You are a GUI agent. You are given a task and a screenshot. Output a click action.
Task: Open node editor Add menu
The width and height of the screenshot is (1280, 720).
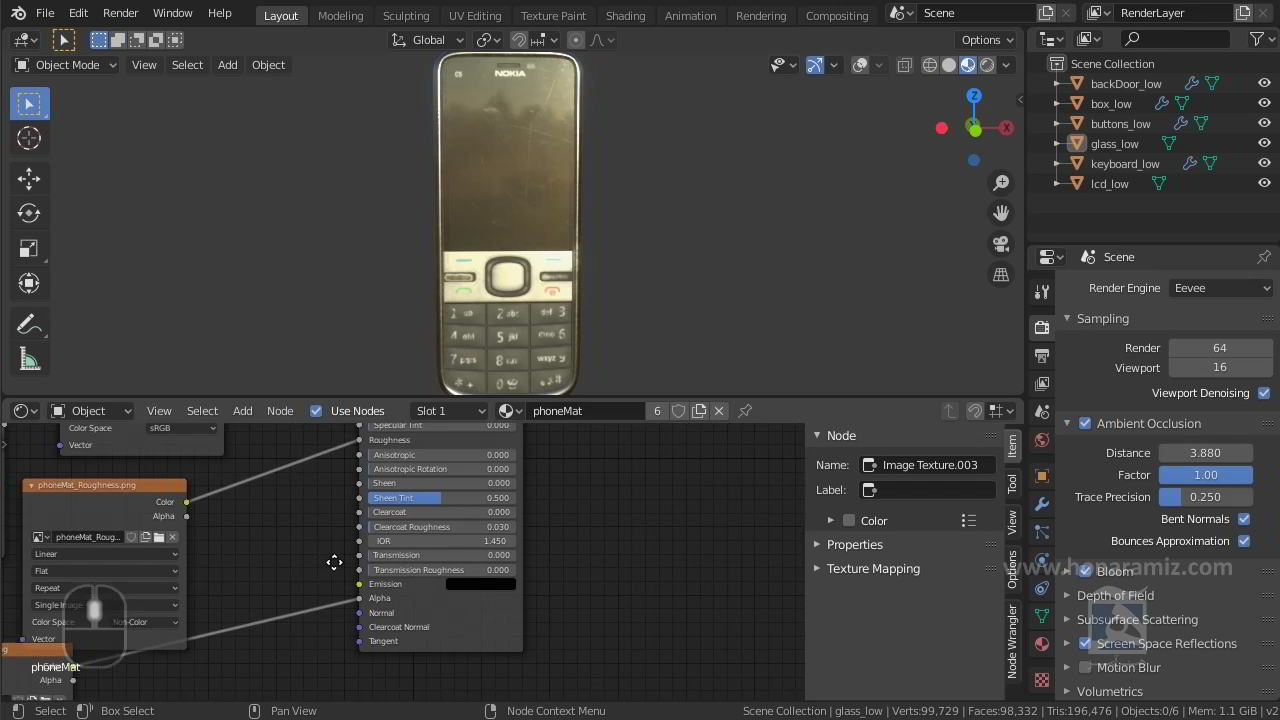242,411
